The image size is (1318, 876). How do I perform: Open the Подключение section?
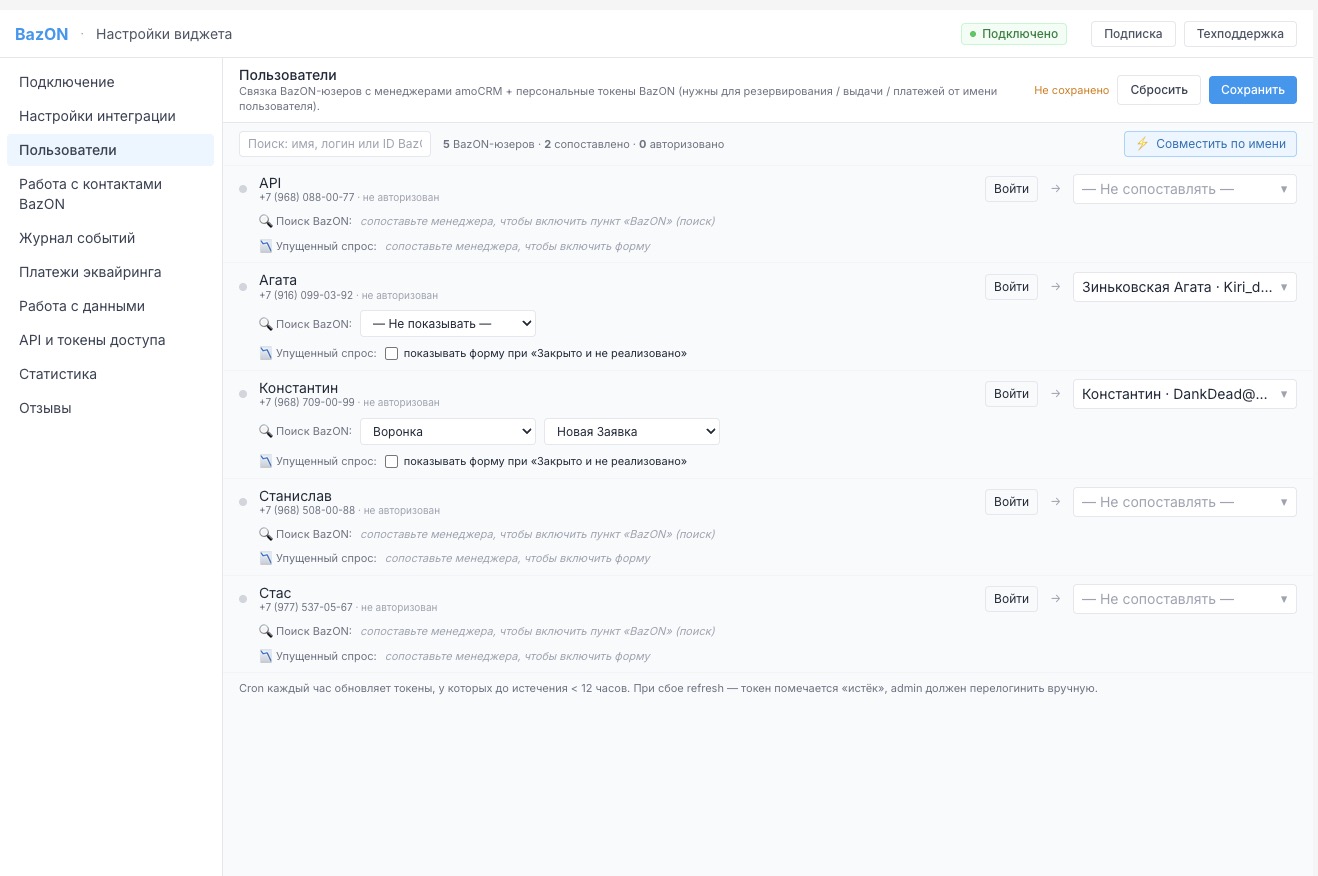click(110, 82)
